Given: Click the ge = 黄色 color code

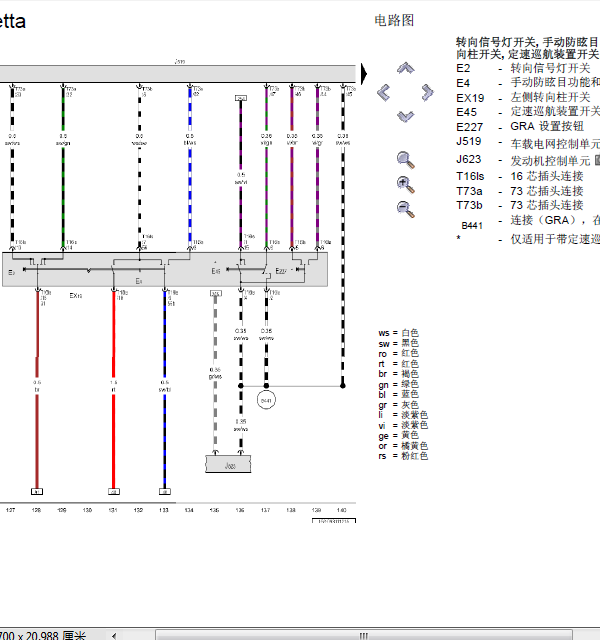Looking at the screenshot, I should tap(399, 436).
